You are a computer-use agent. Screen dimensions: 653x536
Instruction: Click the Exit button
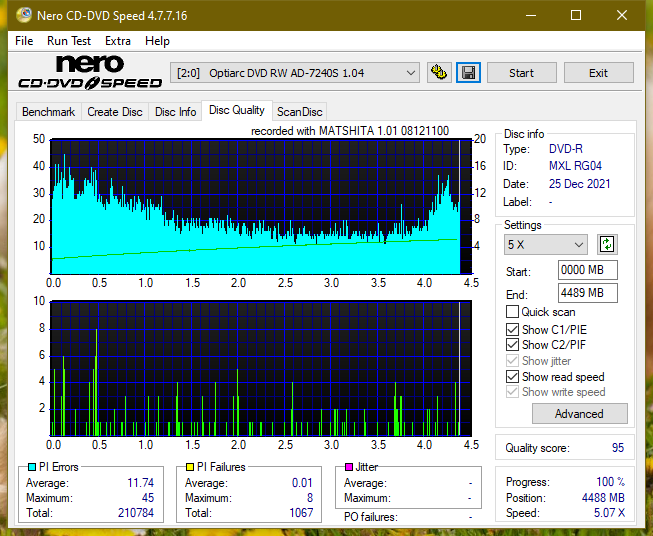pos(598,73)
